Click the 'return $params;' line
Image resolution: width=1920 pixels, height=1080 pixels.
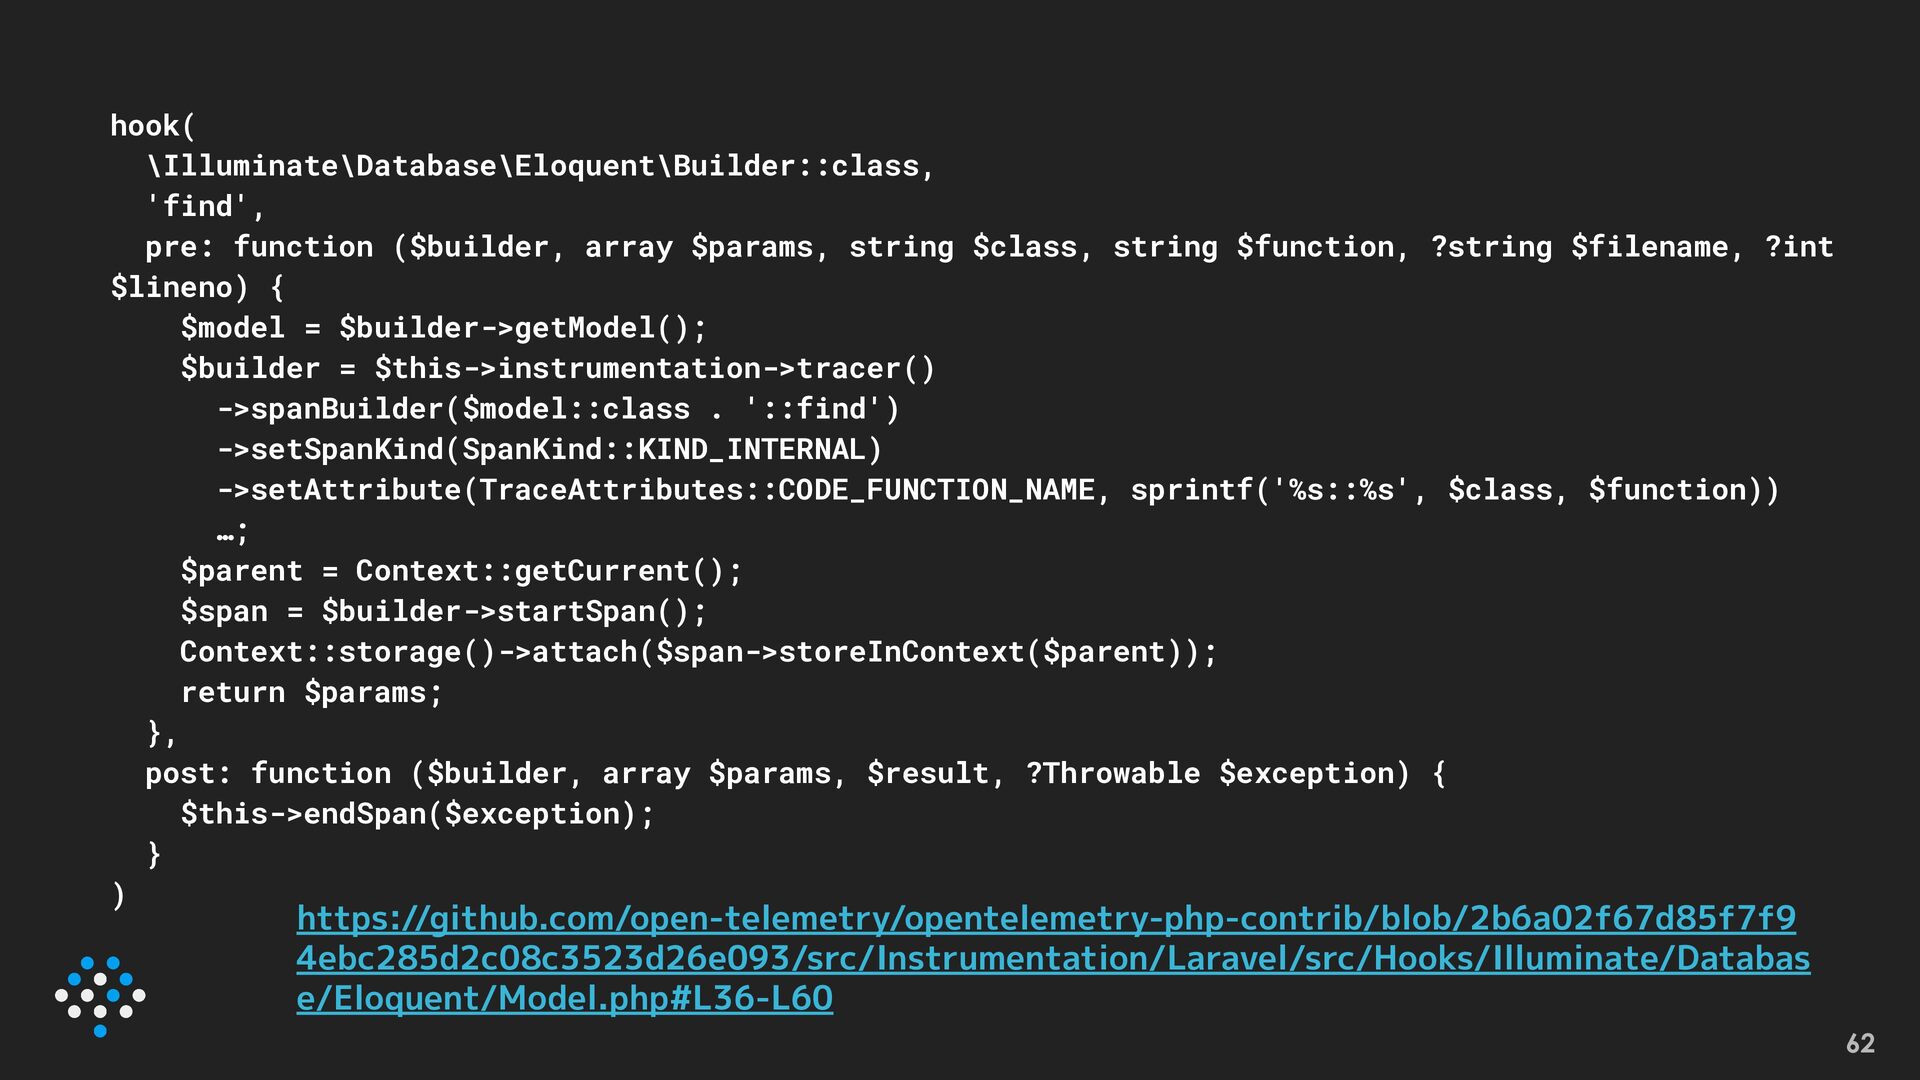click(311, 692)
